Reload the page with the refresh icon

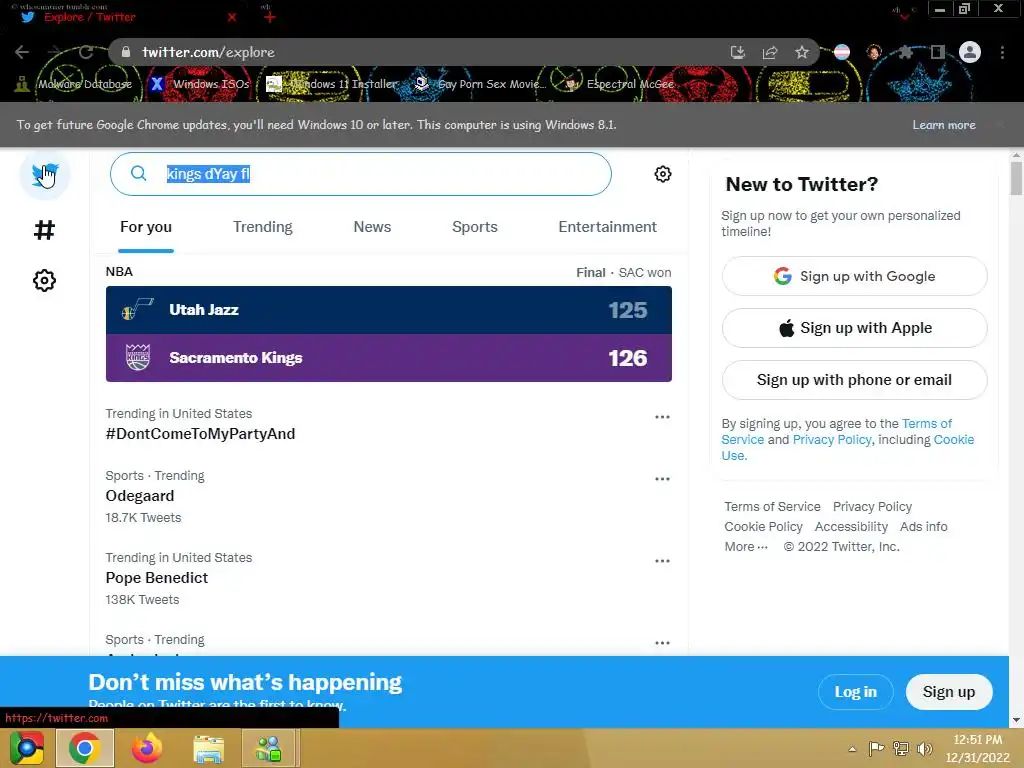click(x=86, y=52)
